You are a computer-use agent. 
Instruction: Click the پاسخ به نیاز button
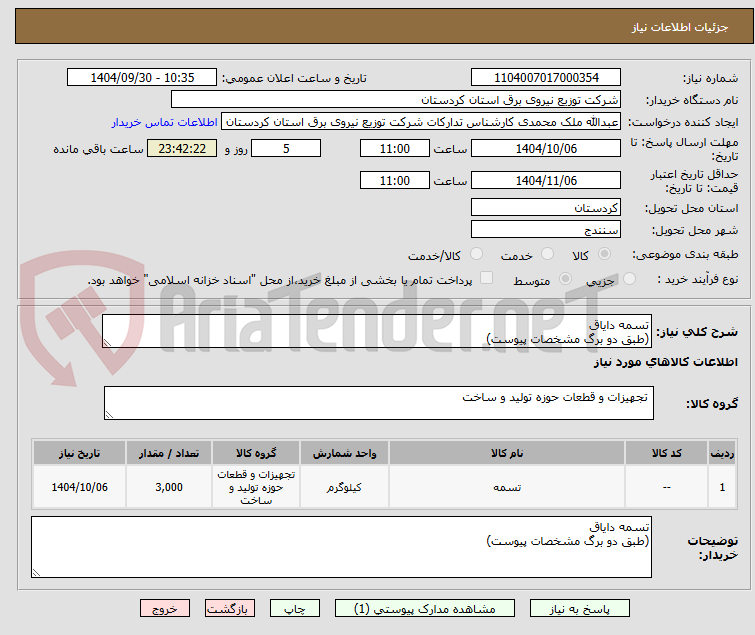(580, 609)
